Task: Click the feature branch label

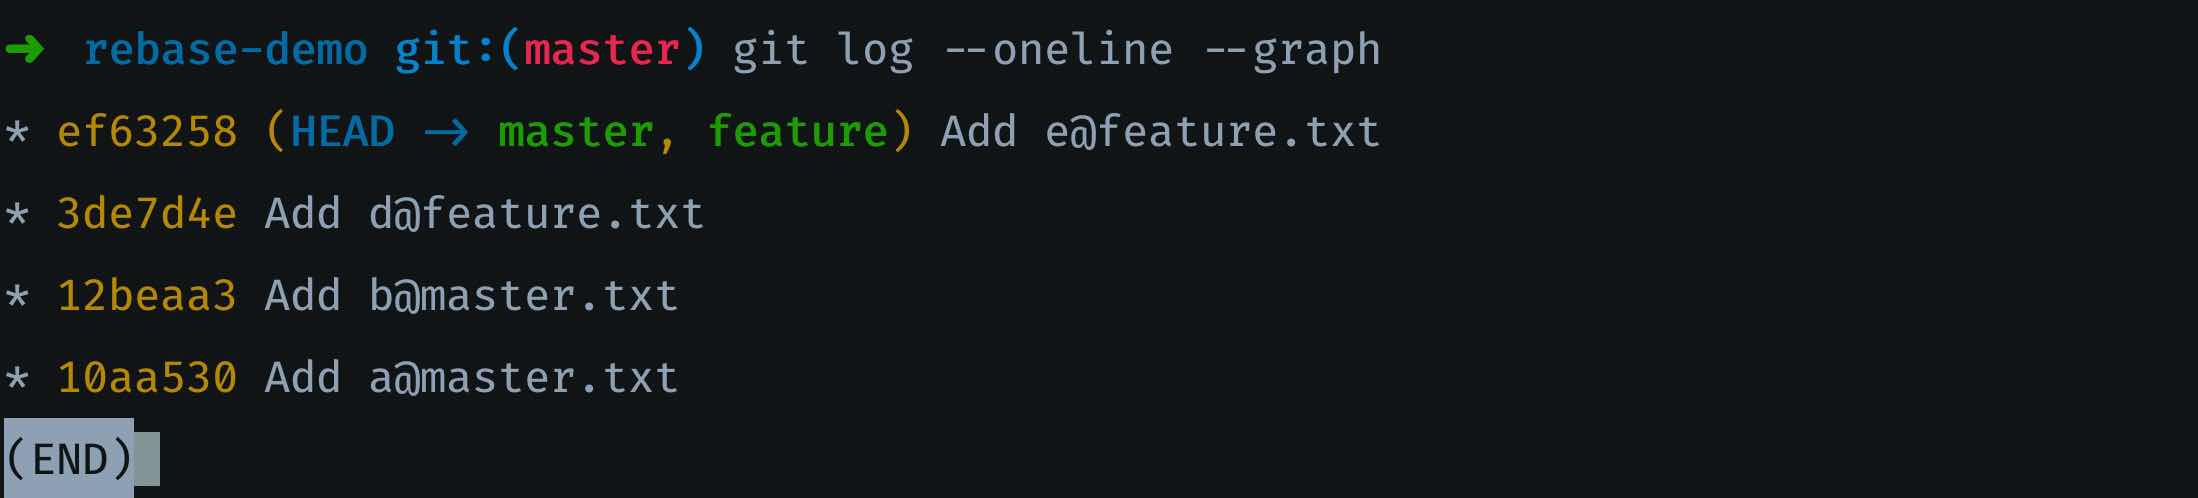Action: tap(798, 132)
